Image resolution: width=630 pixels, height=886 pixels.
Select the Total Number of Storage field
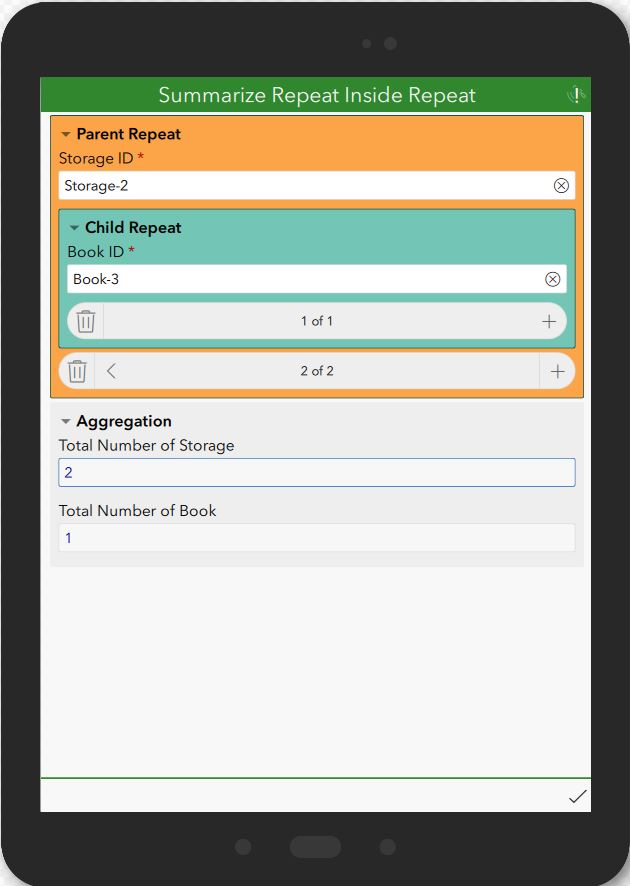point(316,471)
